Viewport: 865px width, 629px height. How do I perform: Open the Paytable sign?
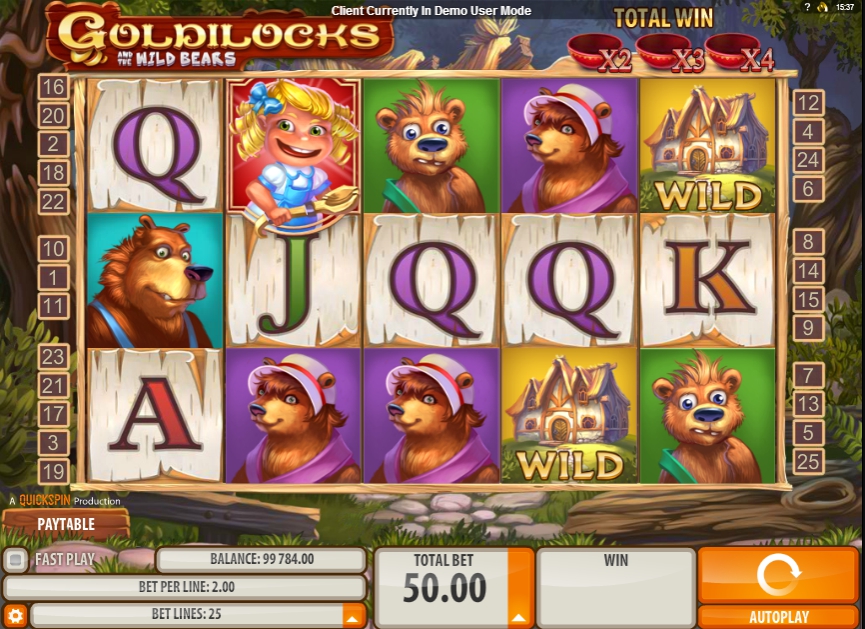pos(66,524)
